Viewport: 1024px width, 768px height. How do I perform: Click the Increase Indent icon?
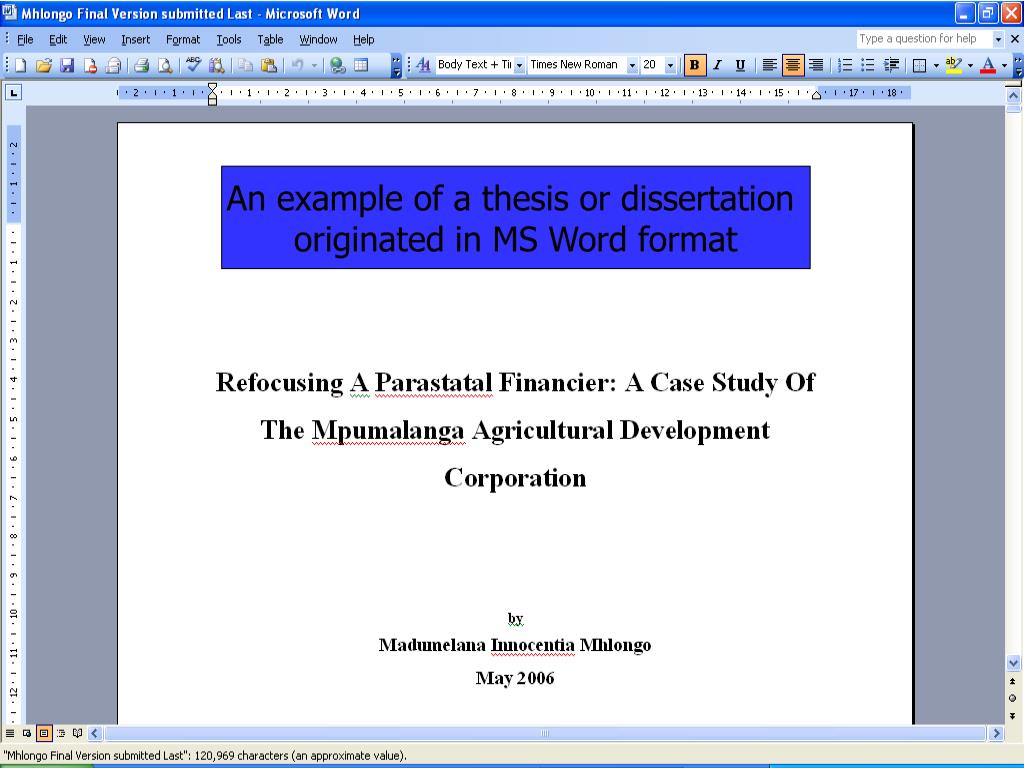point(891,65)
